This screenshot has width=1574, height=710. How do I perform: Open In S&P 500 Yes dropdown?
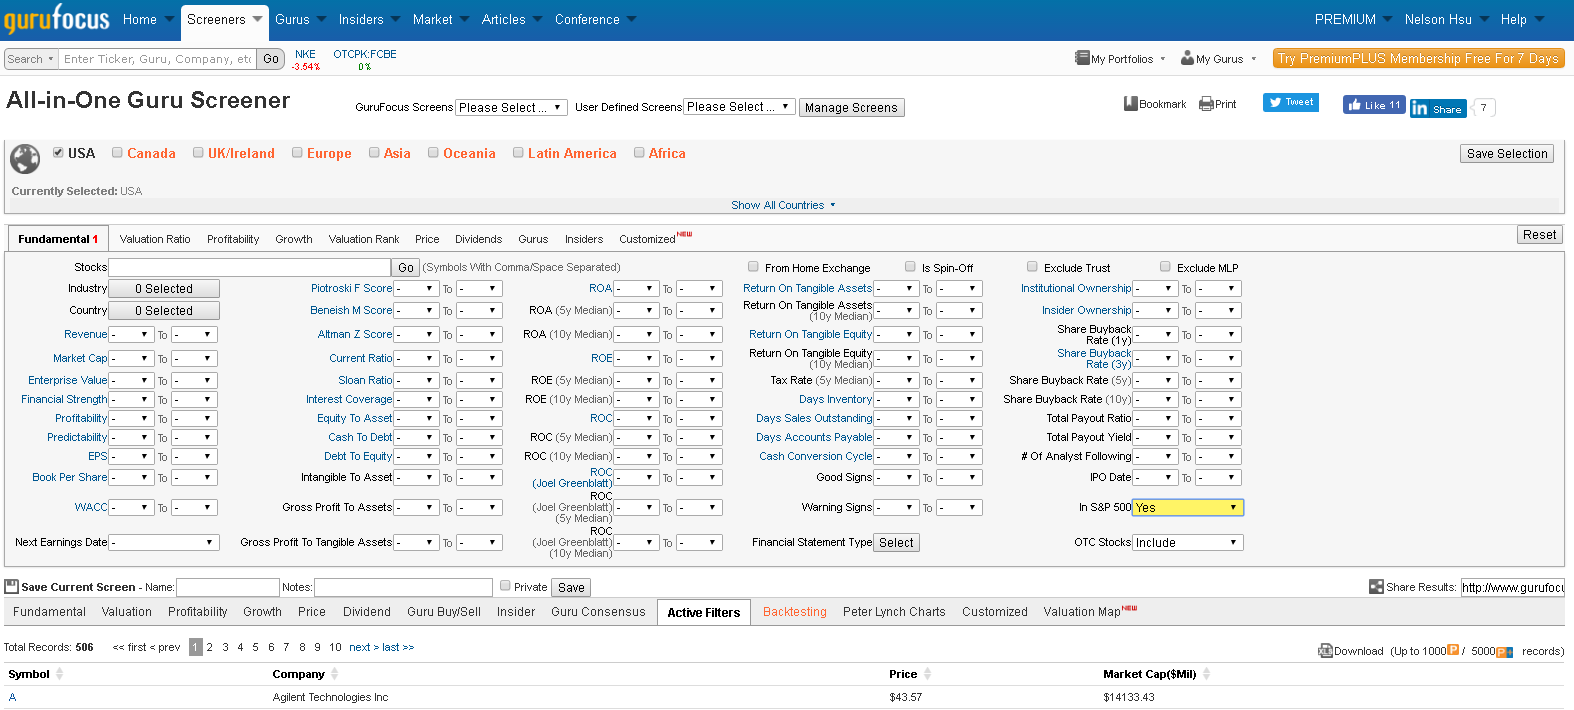pyautogui.click(x=1188, y=507)
